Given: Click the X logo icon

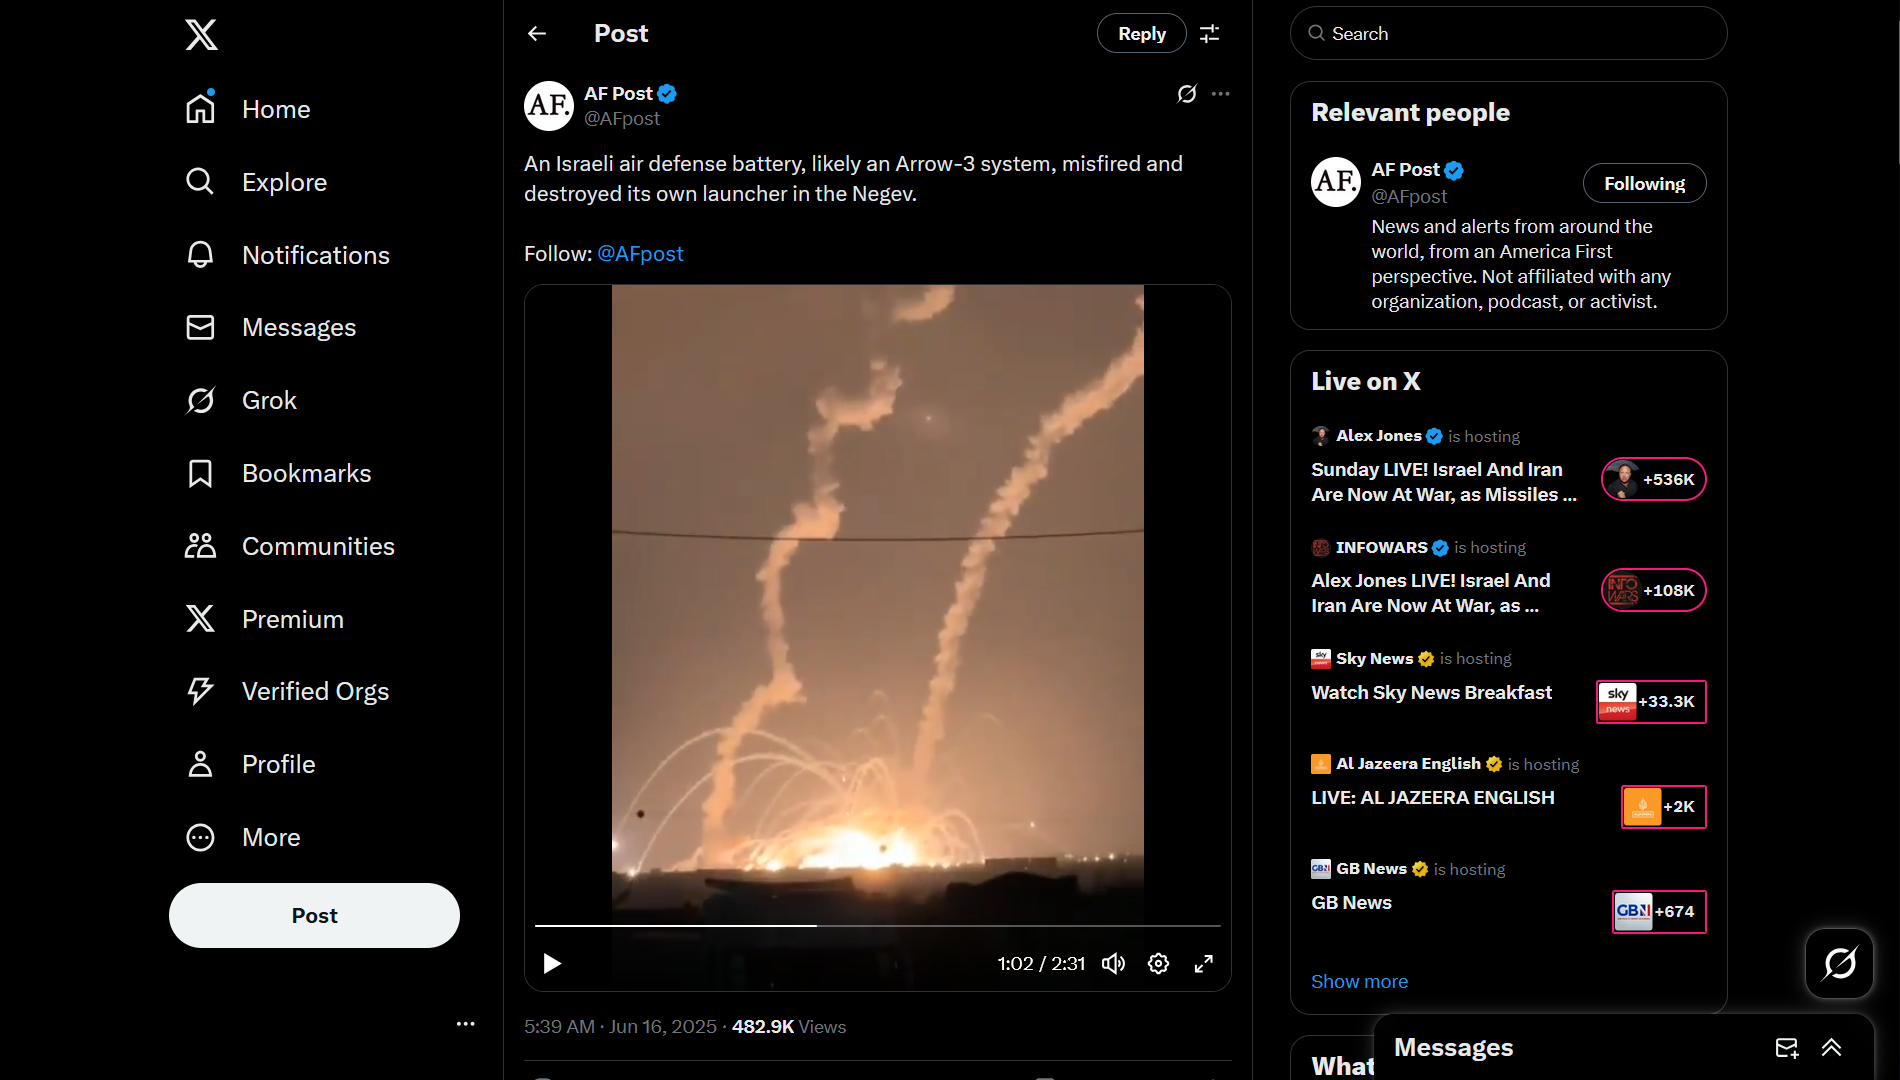Looking at the screenshot, I should pyautogui.click(x=201, y=35).
